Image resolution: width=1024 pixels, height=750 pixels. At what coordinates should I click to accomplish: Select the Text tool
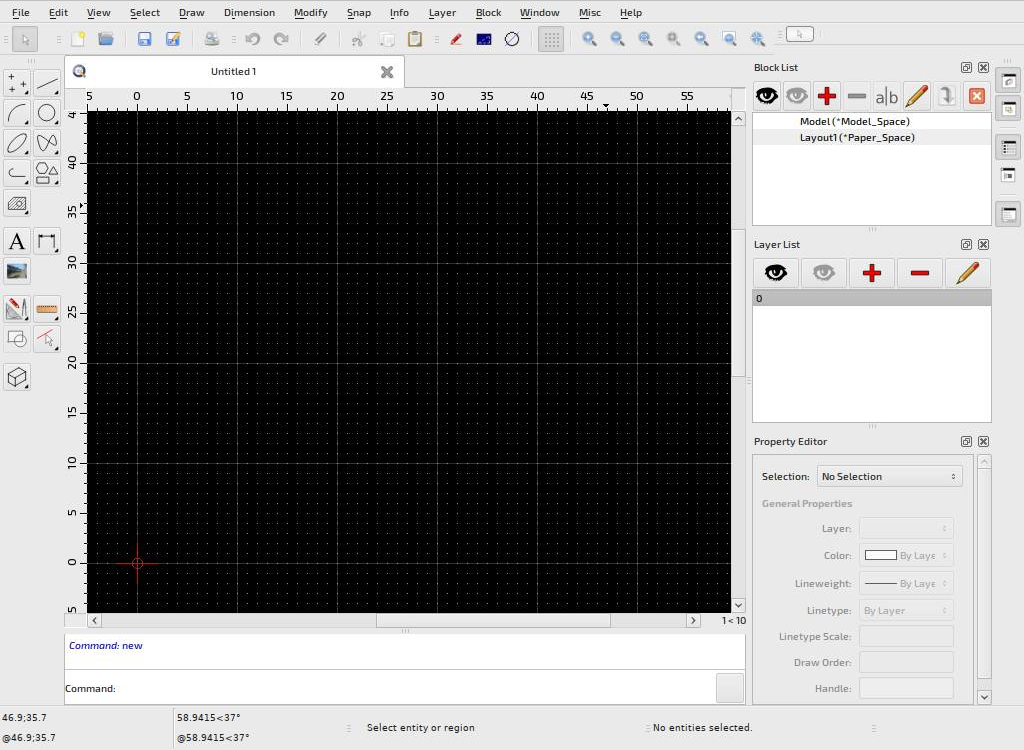[x=17, y=241]
